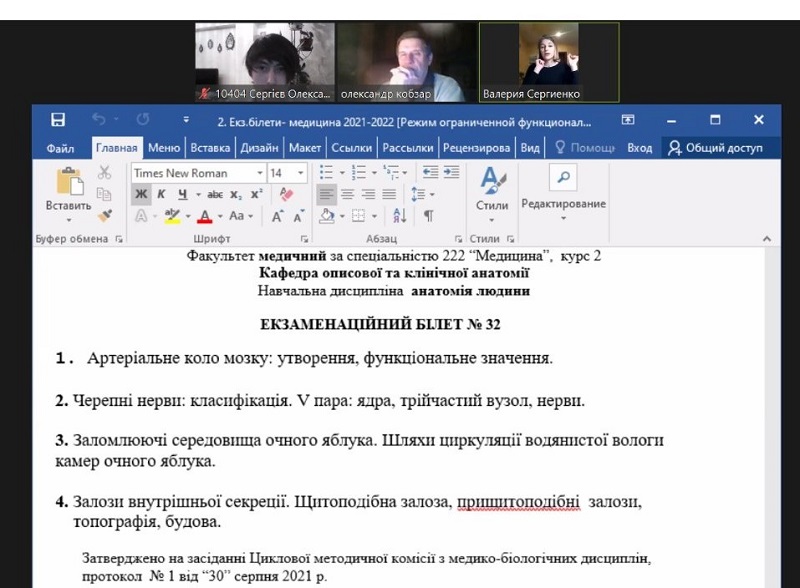Open the Файл menu
Screen dimensions: 800x588
click(x=60, y=148)
